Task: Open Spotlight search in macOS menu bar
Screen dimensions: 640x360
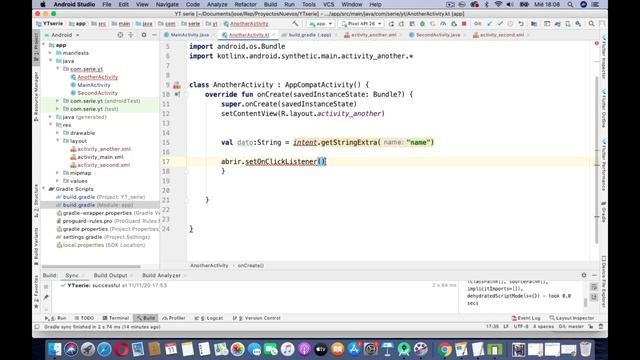Action: (x=570, y=4)
